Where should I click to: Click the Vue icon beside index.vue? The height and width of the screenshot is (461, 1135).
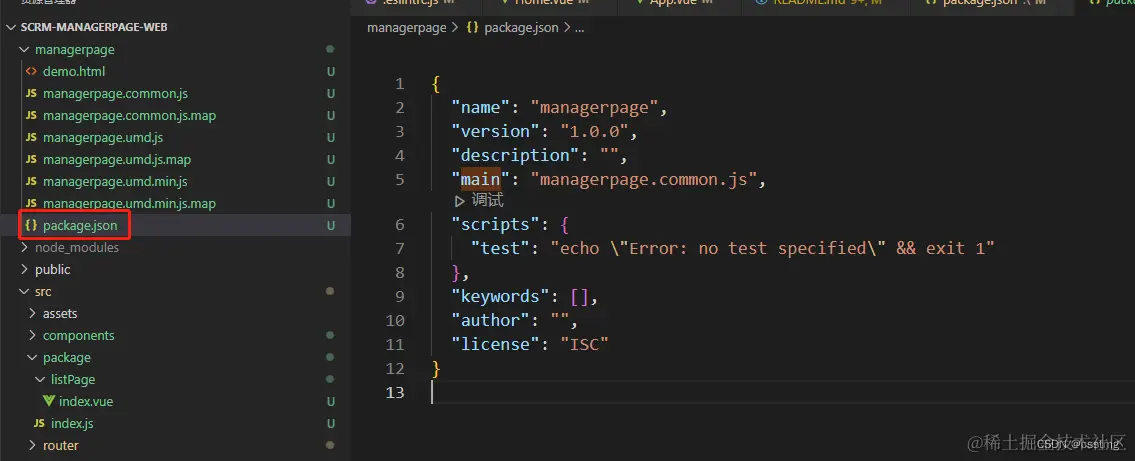48,401
